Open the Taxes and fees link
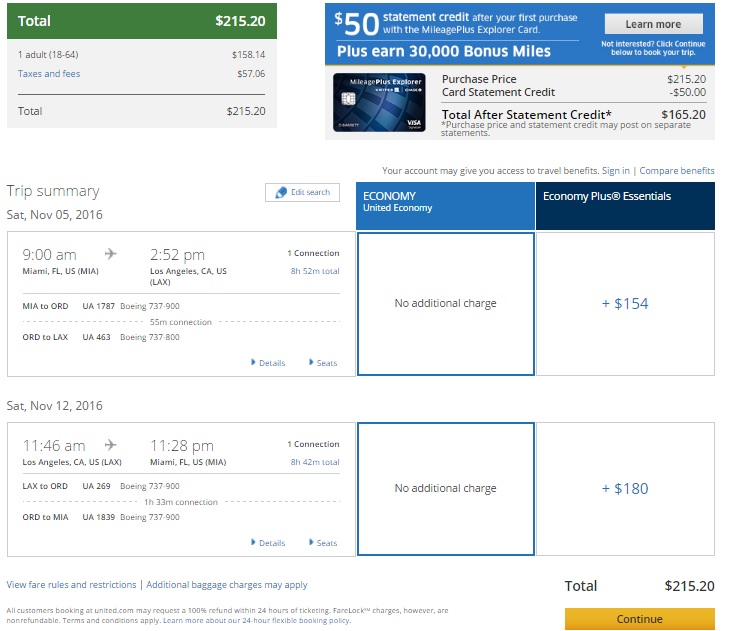This screenshot has height=631, width=748. [x=49, y=73]
